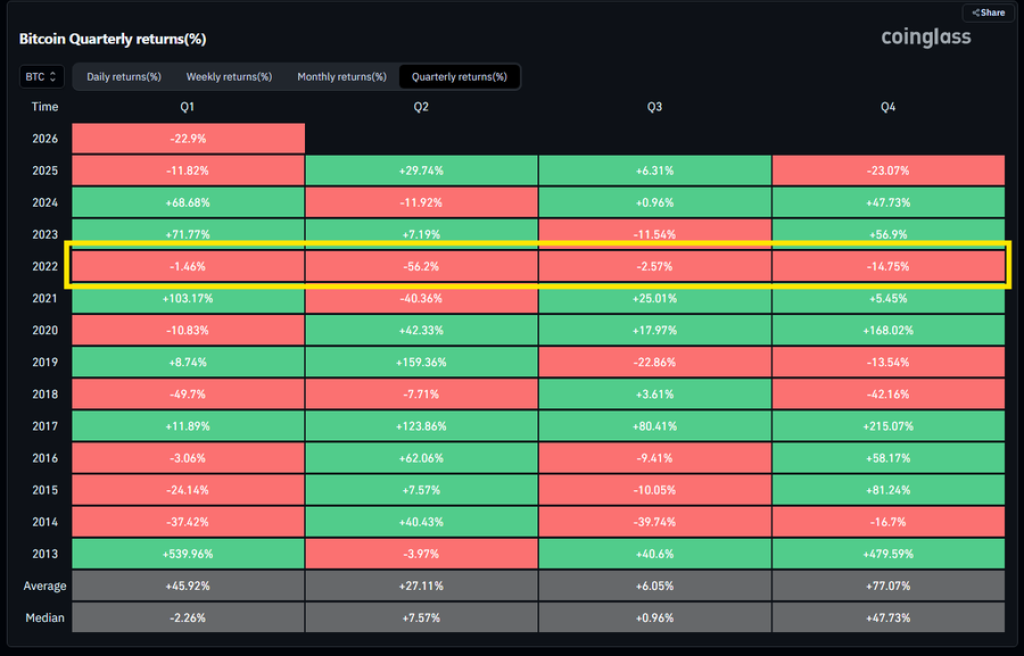Click the coinglass logo
This screenshot has width=1024, height=656.
[x=925, y=38]
